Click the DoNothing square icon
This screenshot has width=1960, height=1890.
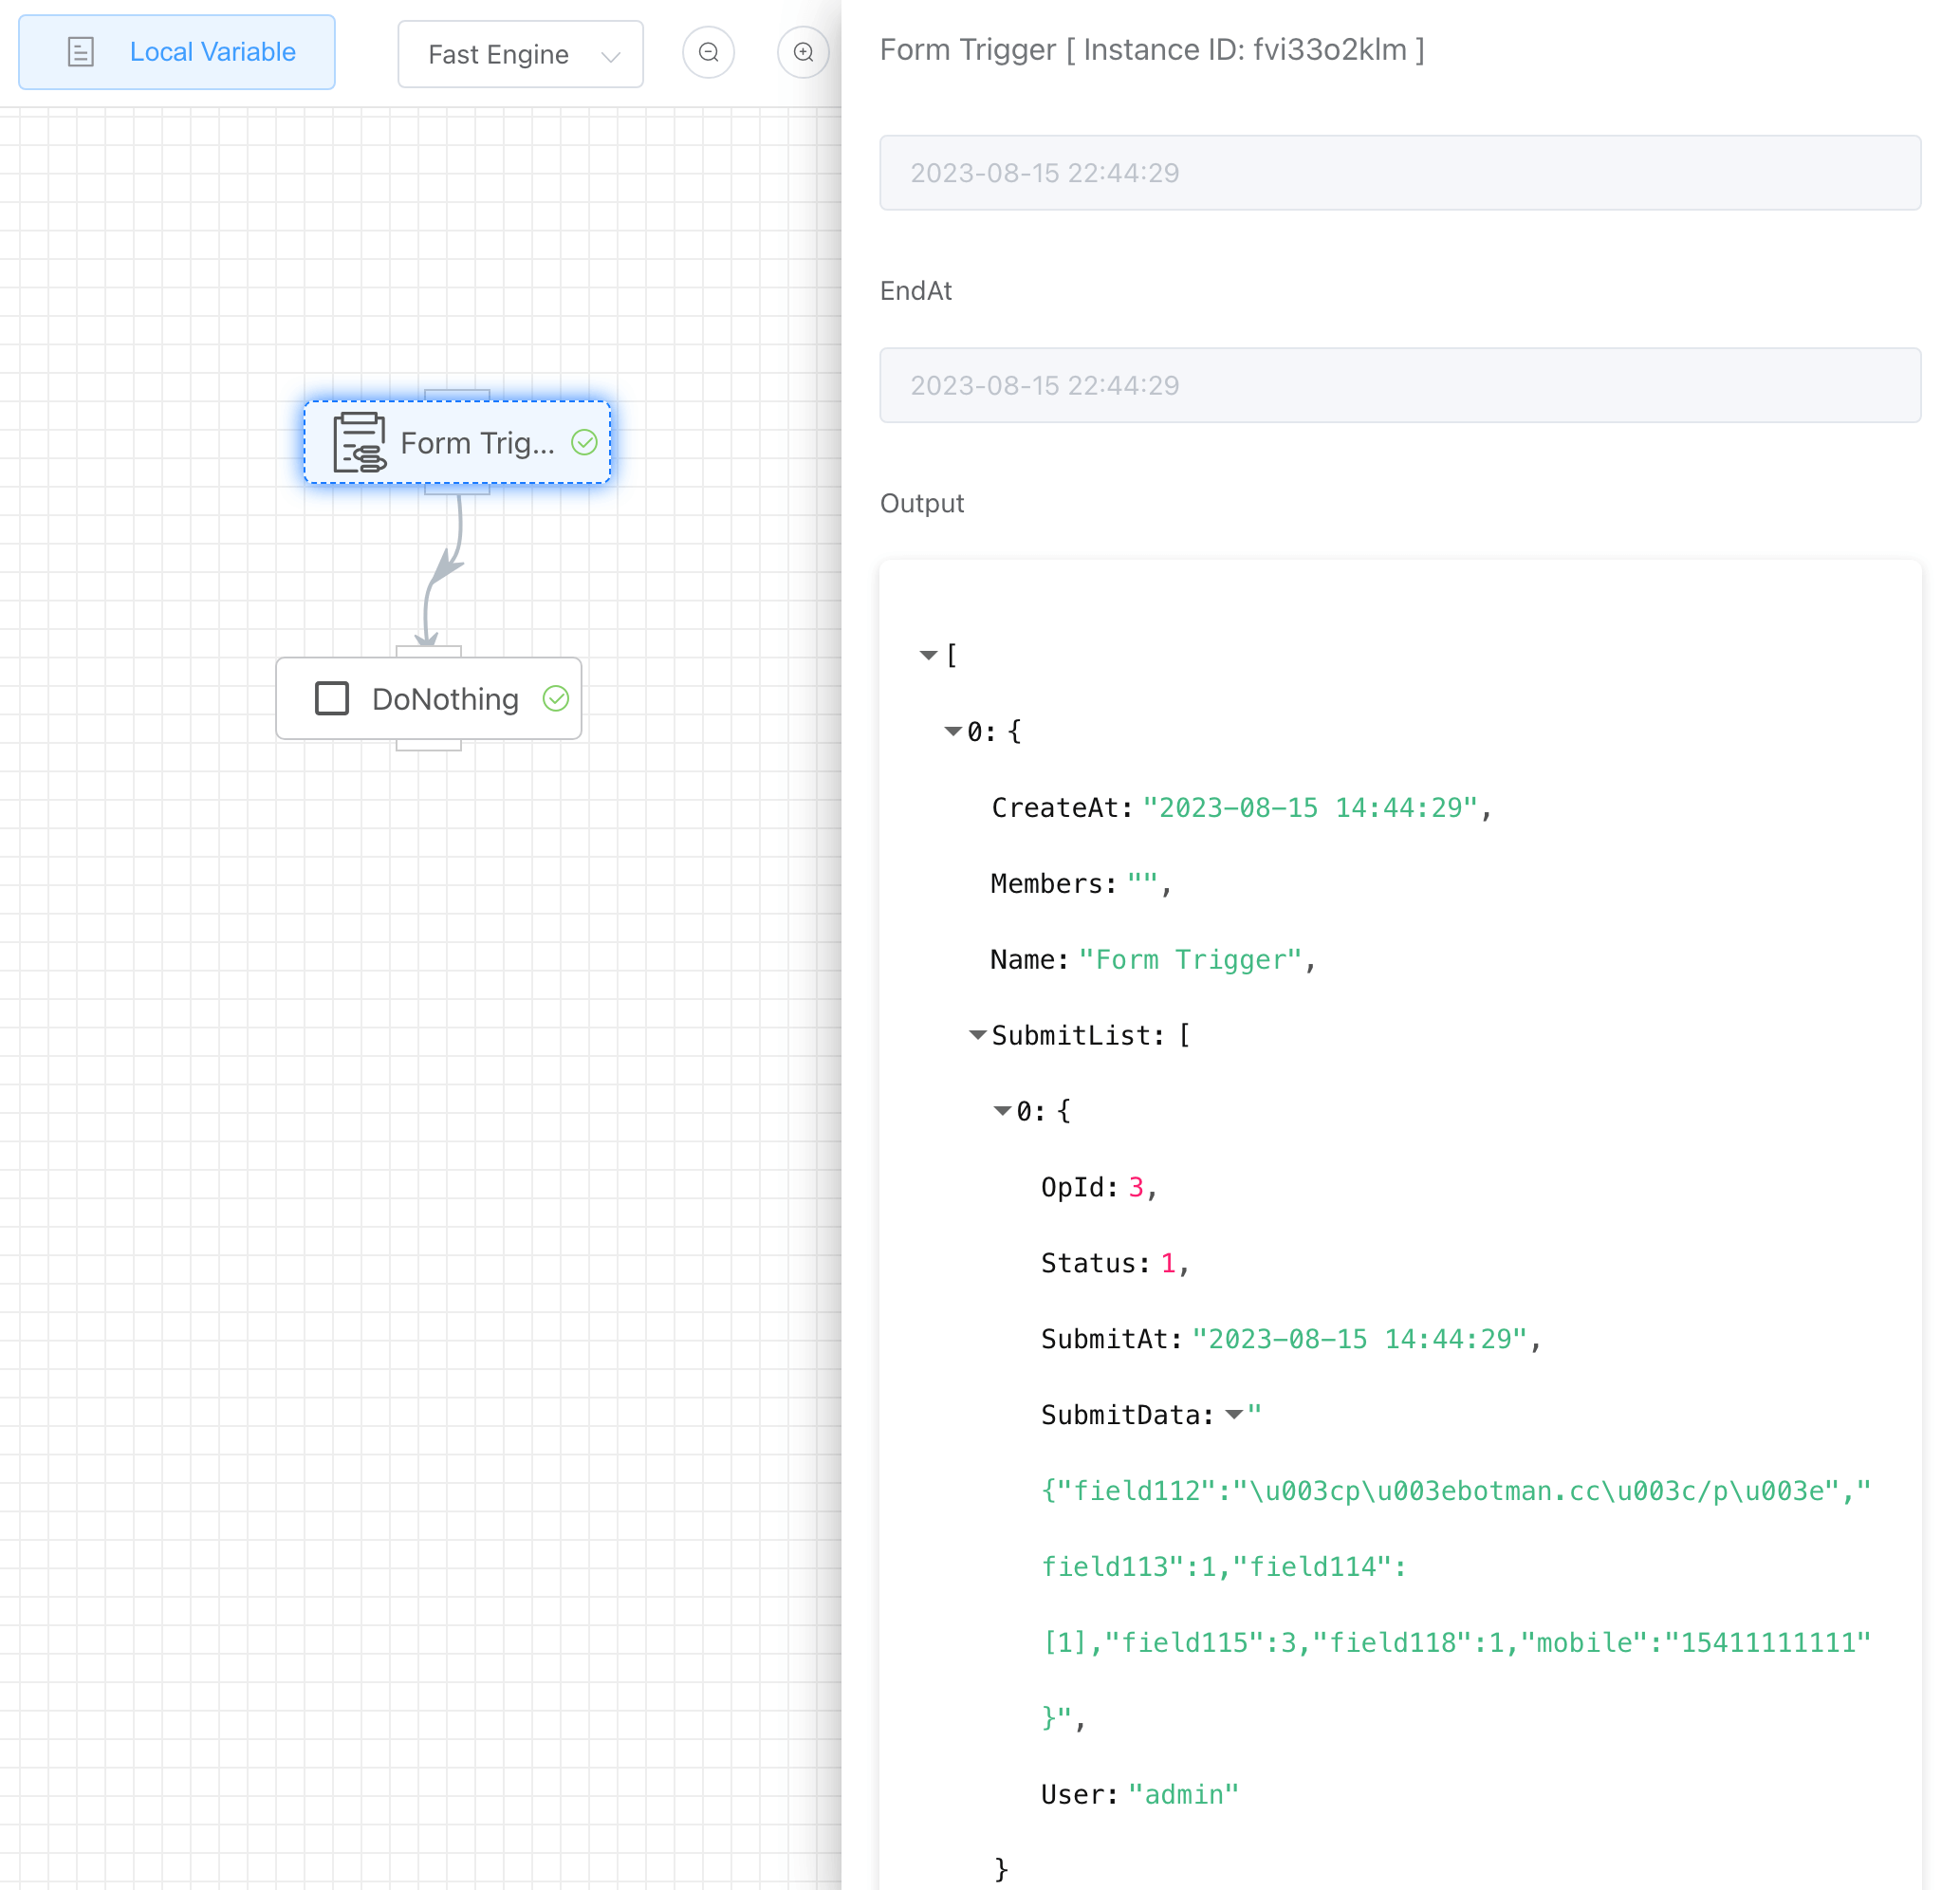pyautogui.click(x=332, y=698)
